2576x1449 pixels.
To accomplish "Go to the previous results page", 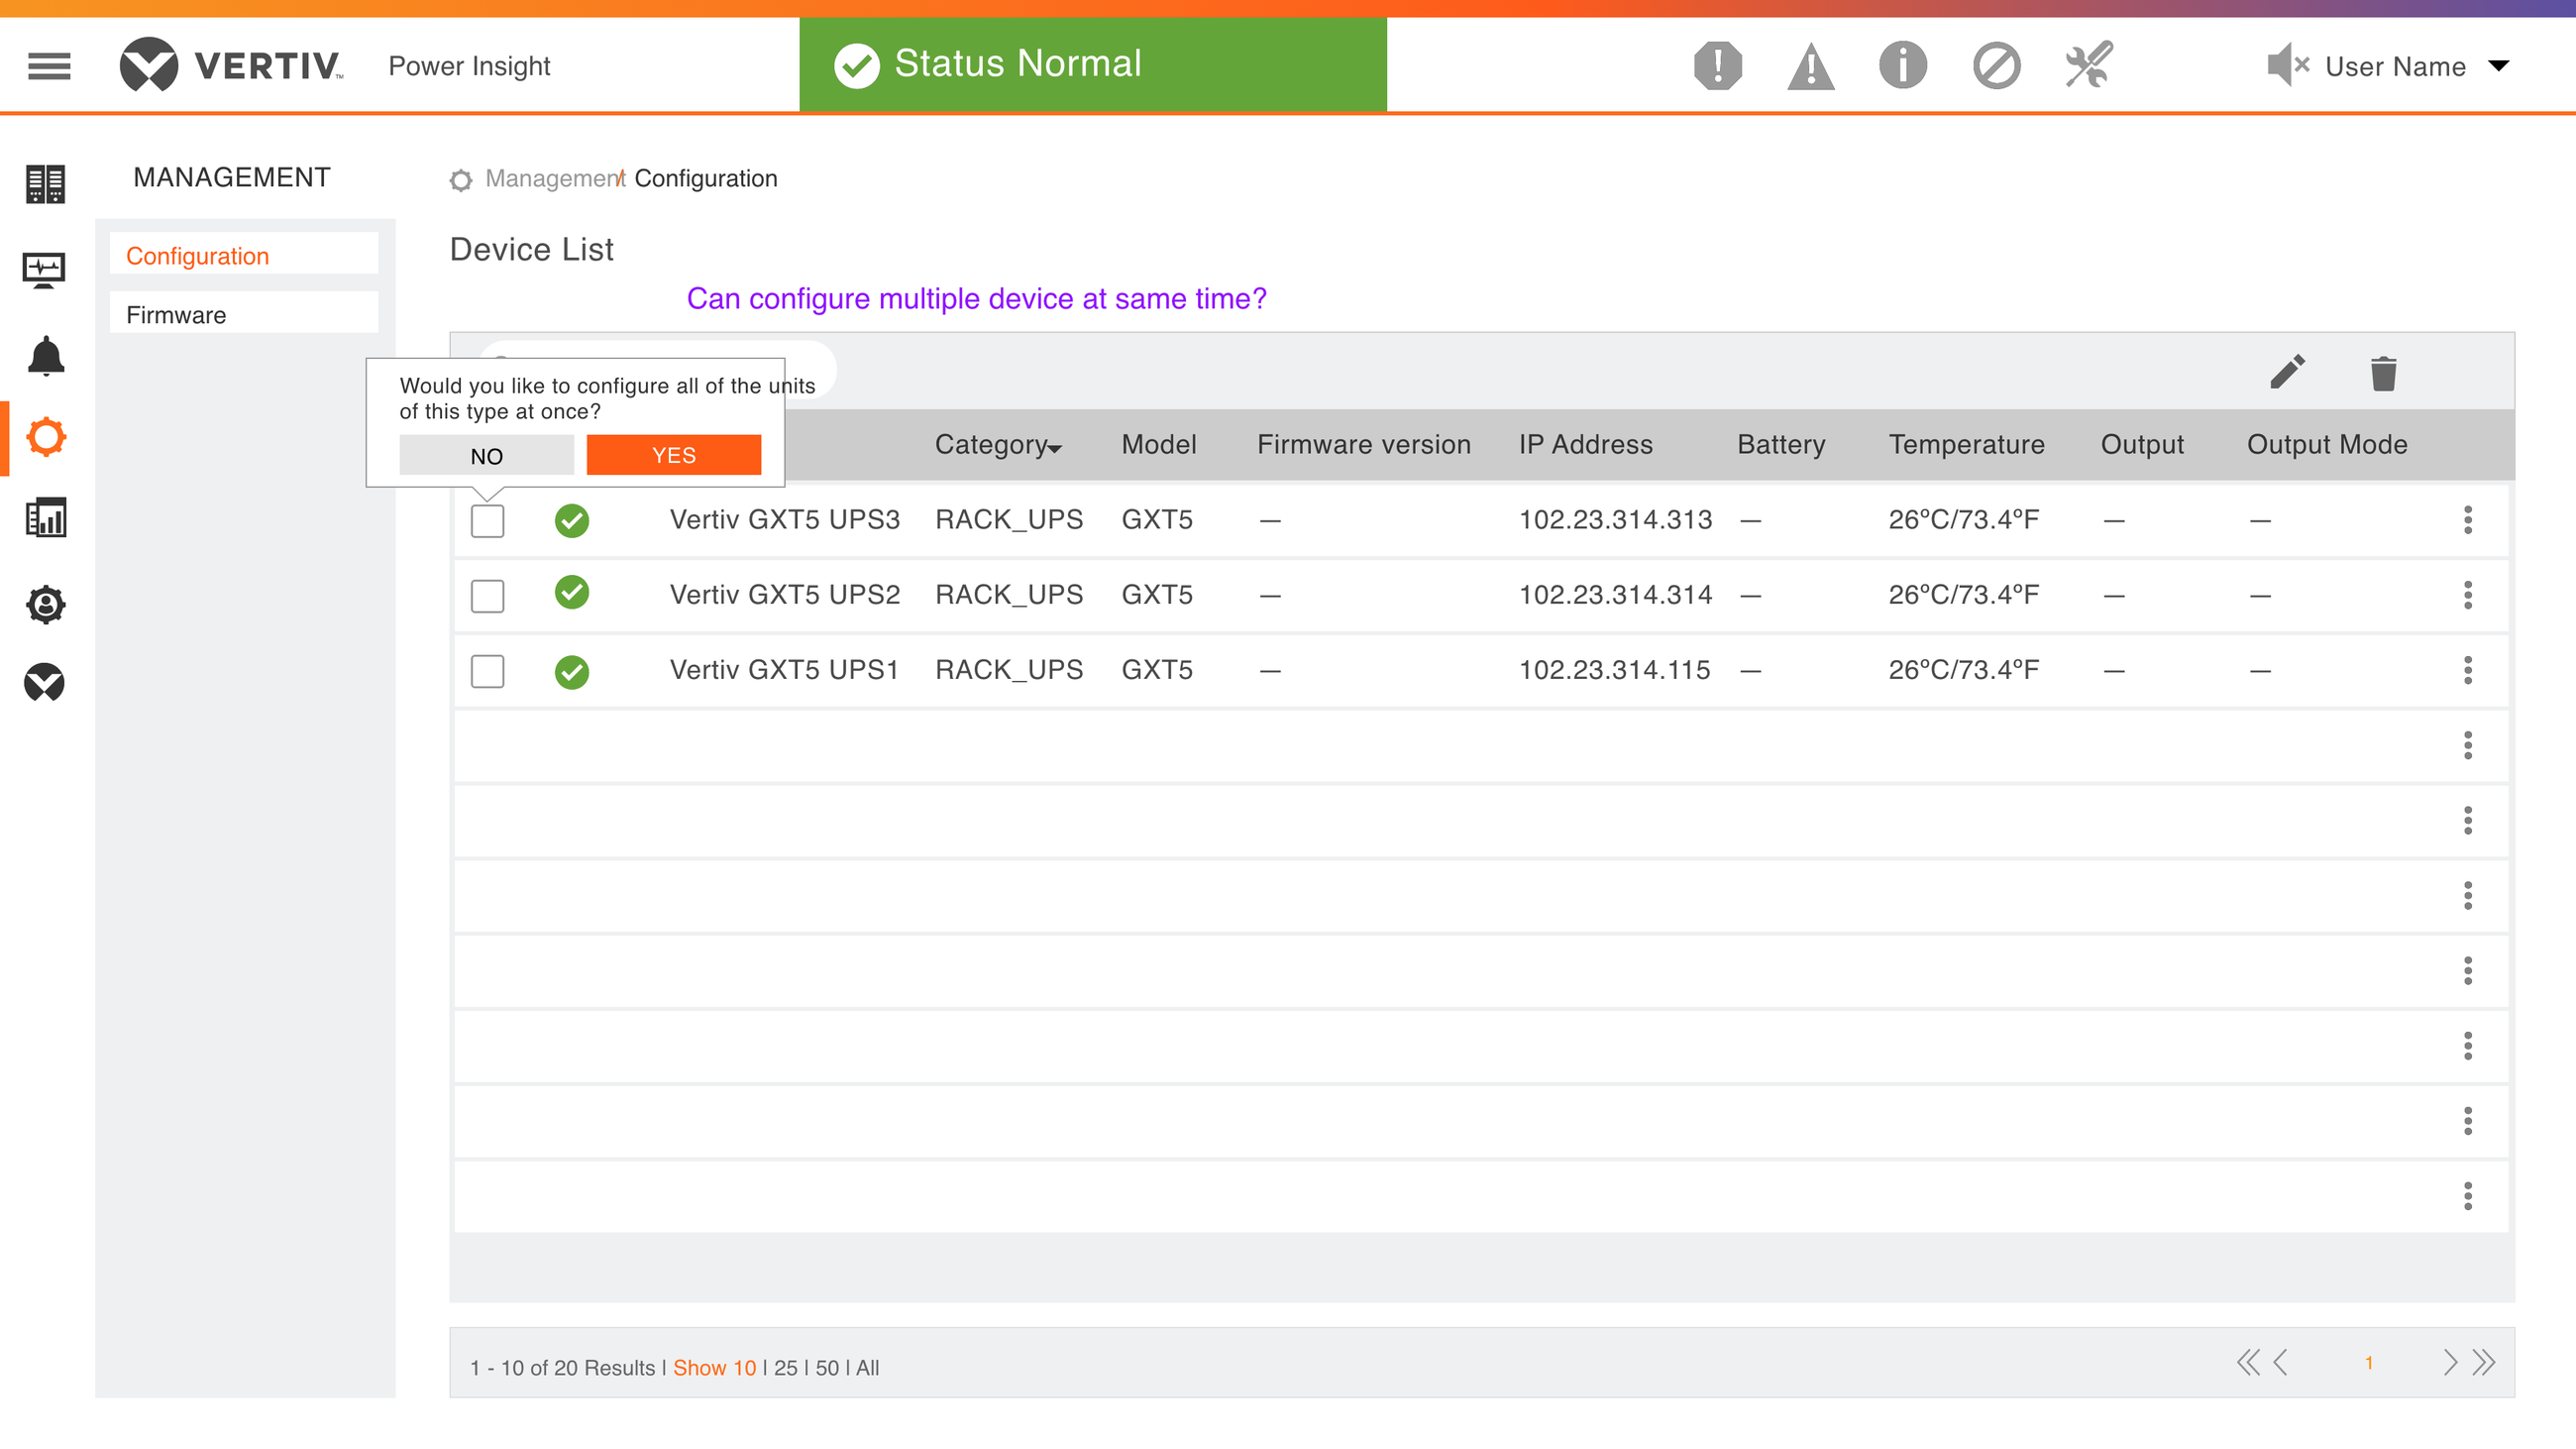I will [2280, 1363].
